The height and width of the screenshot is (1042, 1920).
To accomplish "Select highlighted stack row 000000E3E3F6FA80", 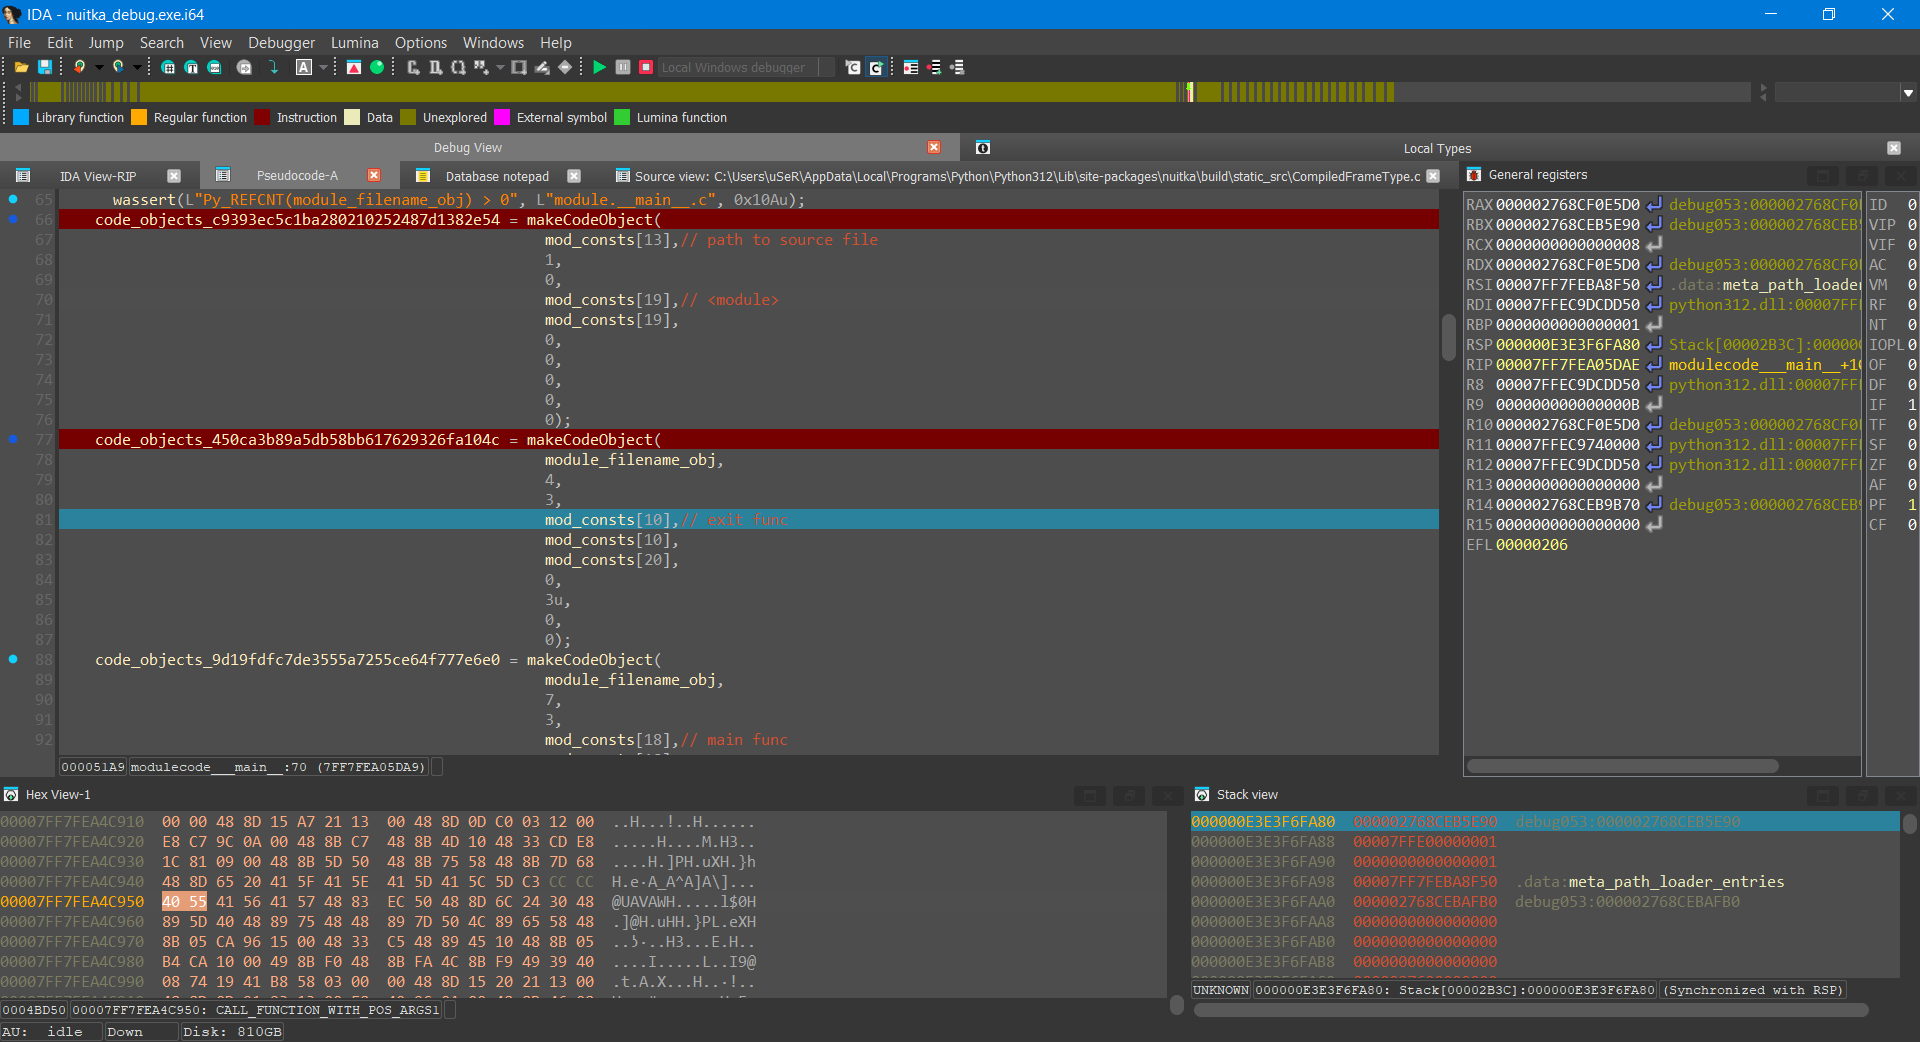I will (1545, 822).
